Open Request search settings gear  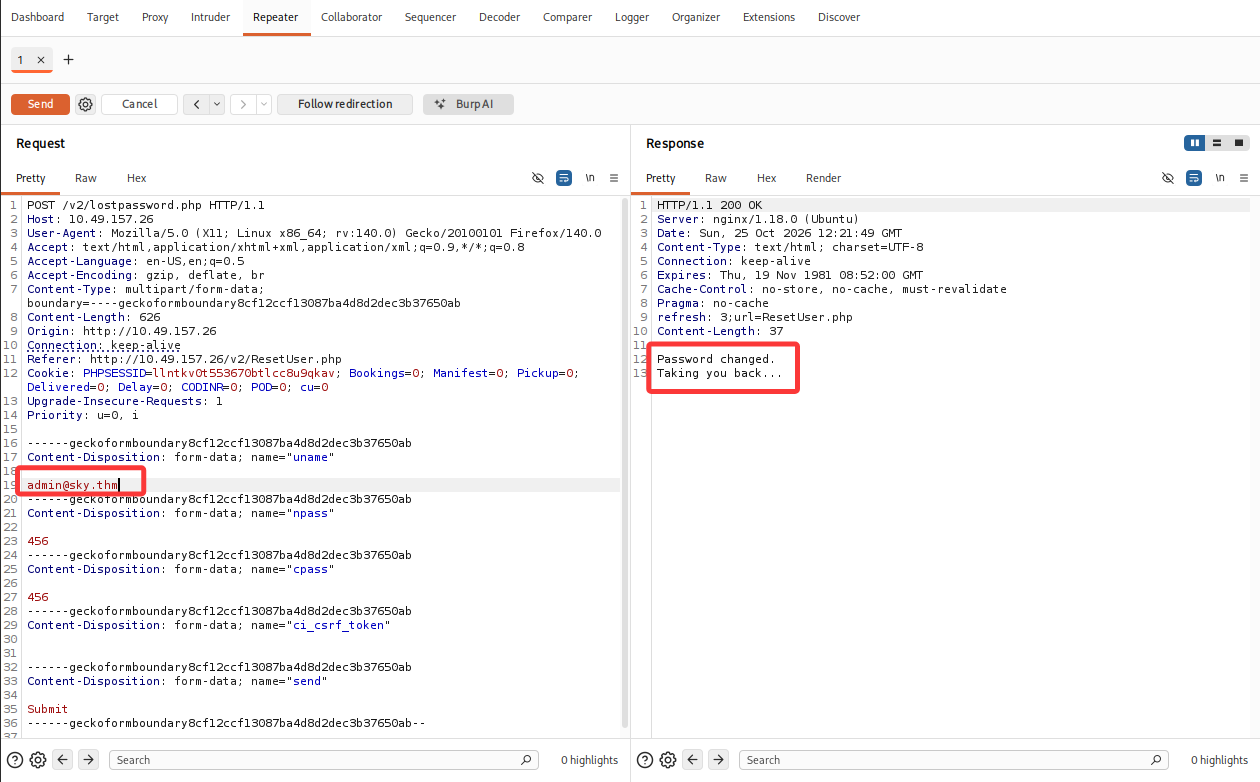(38, 760)
